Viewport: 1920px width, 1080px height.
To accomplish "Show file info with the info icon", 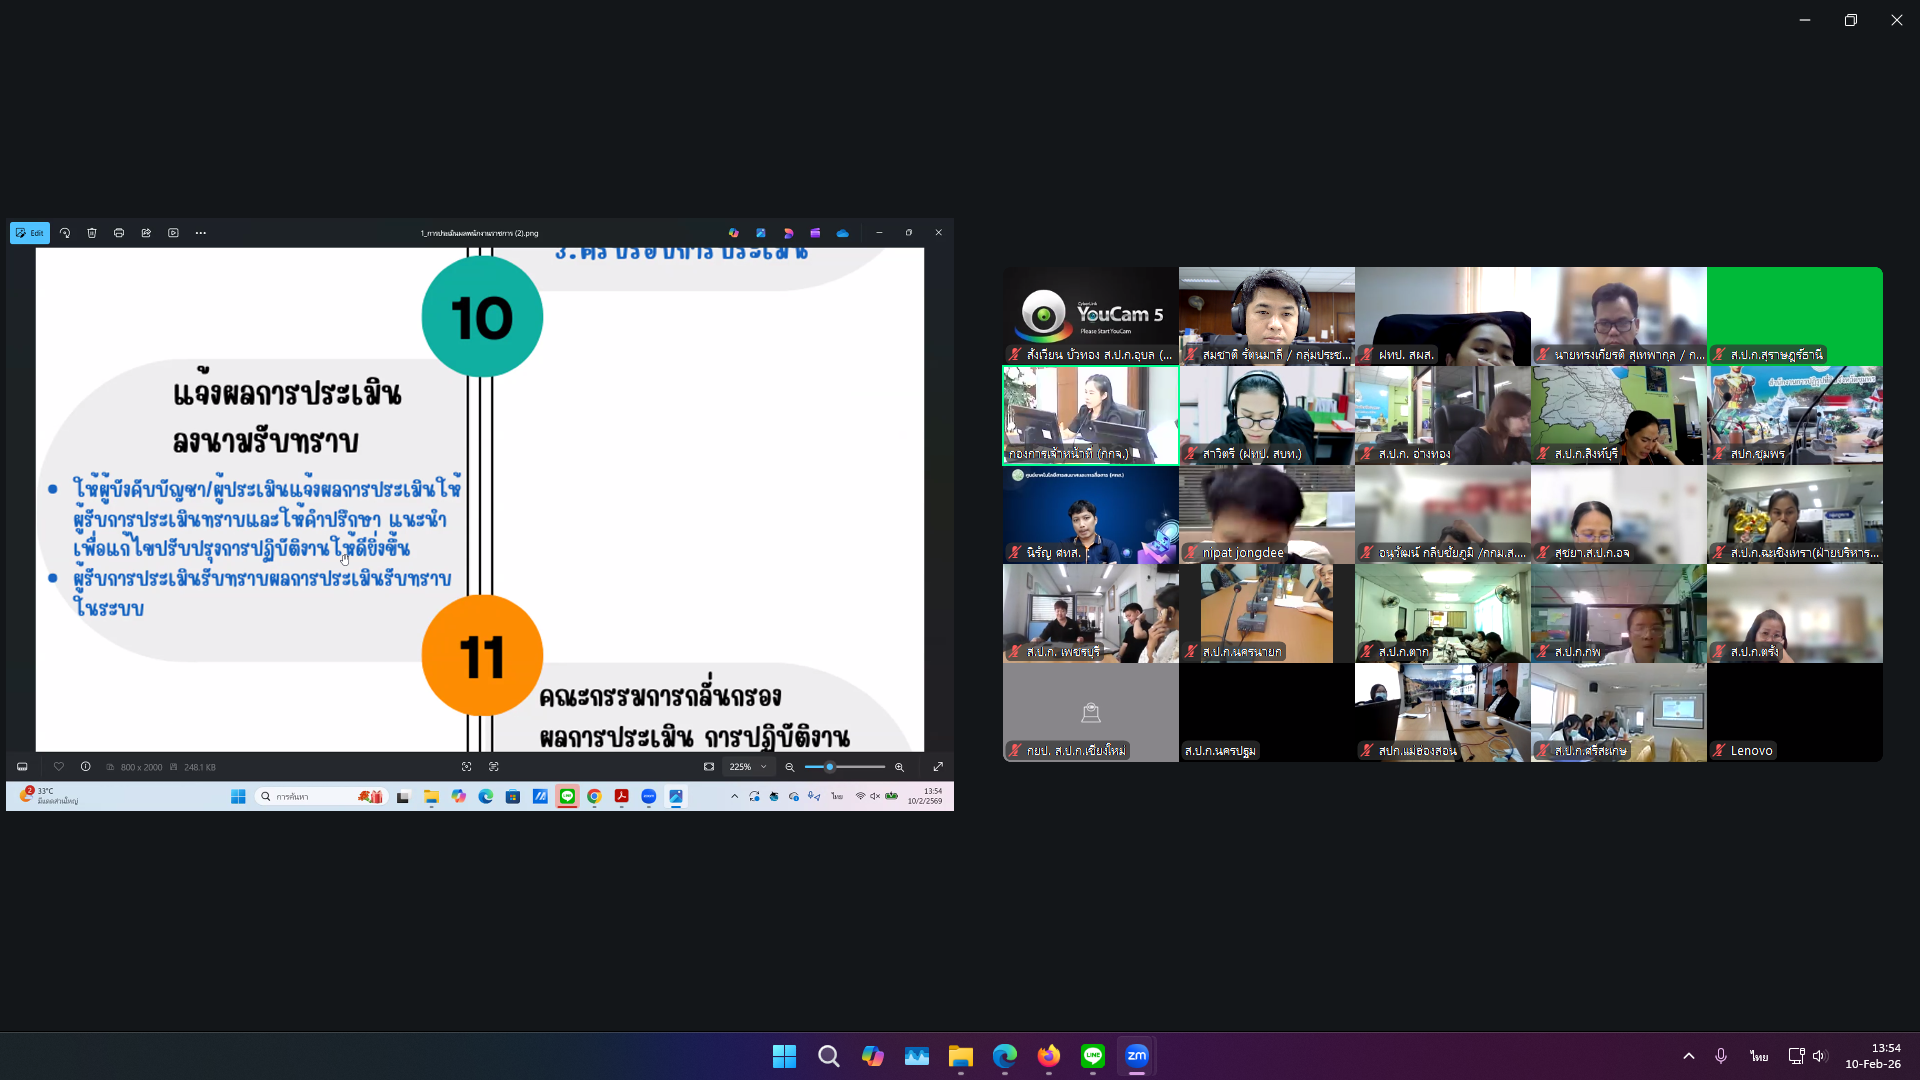I will (86, 767).
